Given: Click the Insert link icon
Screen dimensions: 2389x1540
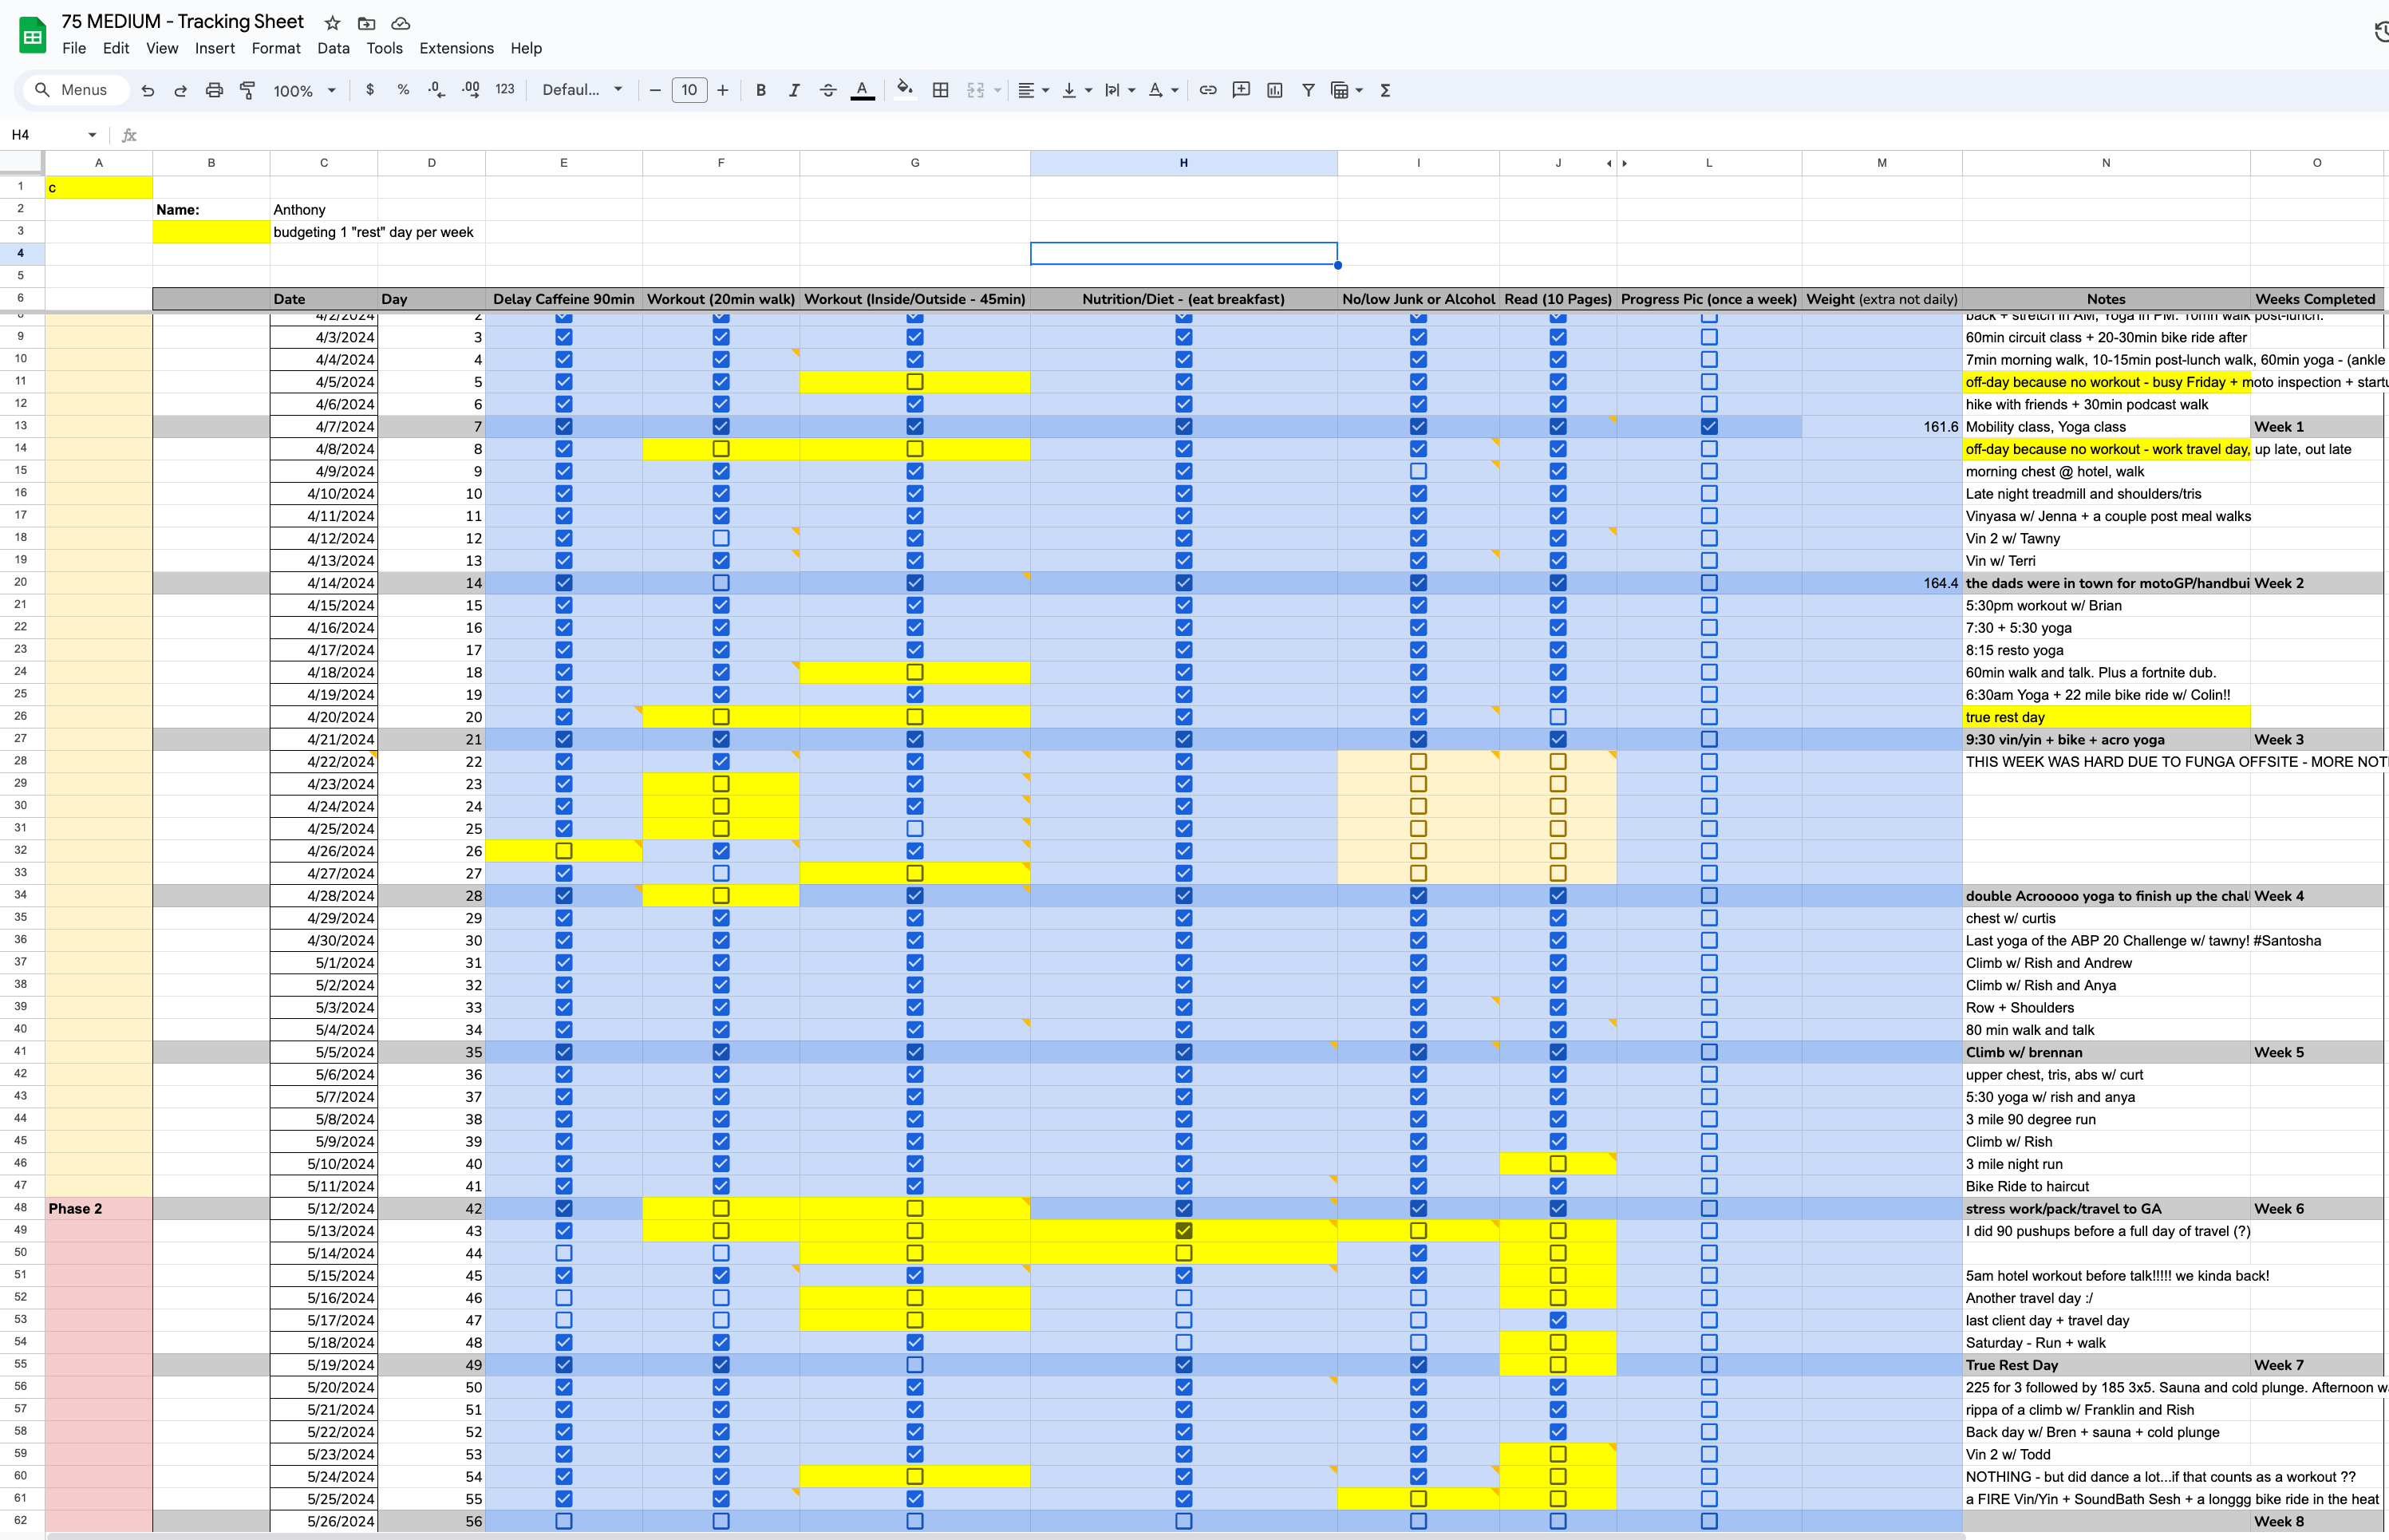Looking at the screenshot, I should 1208,90.
